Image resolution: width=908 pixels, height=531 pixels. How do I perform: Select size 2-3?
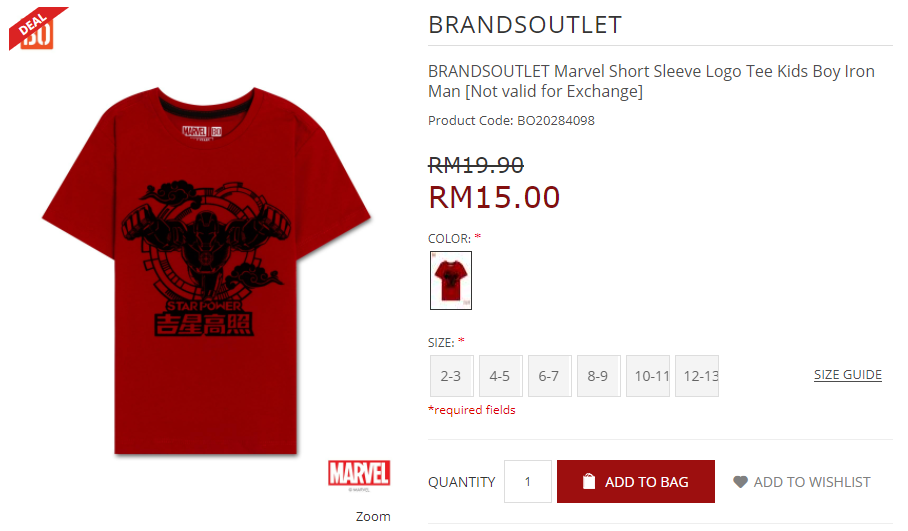click(452, 376)
